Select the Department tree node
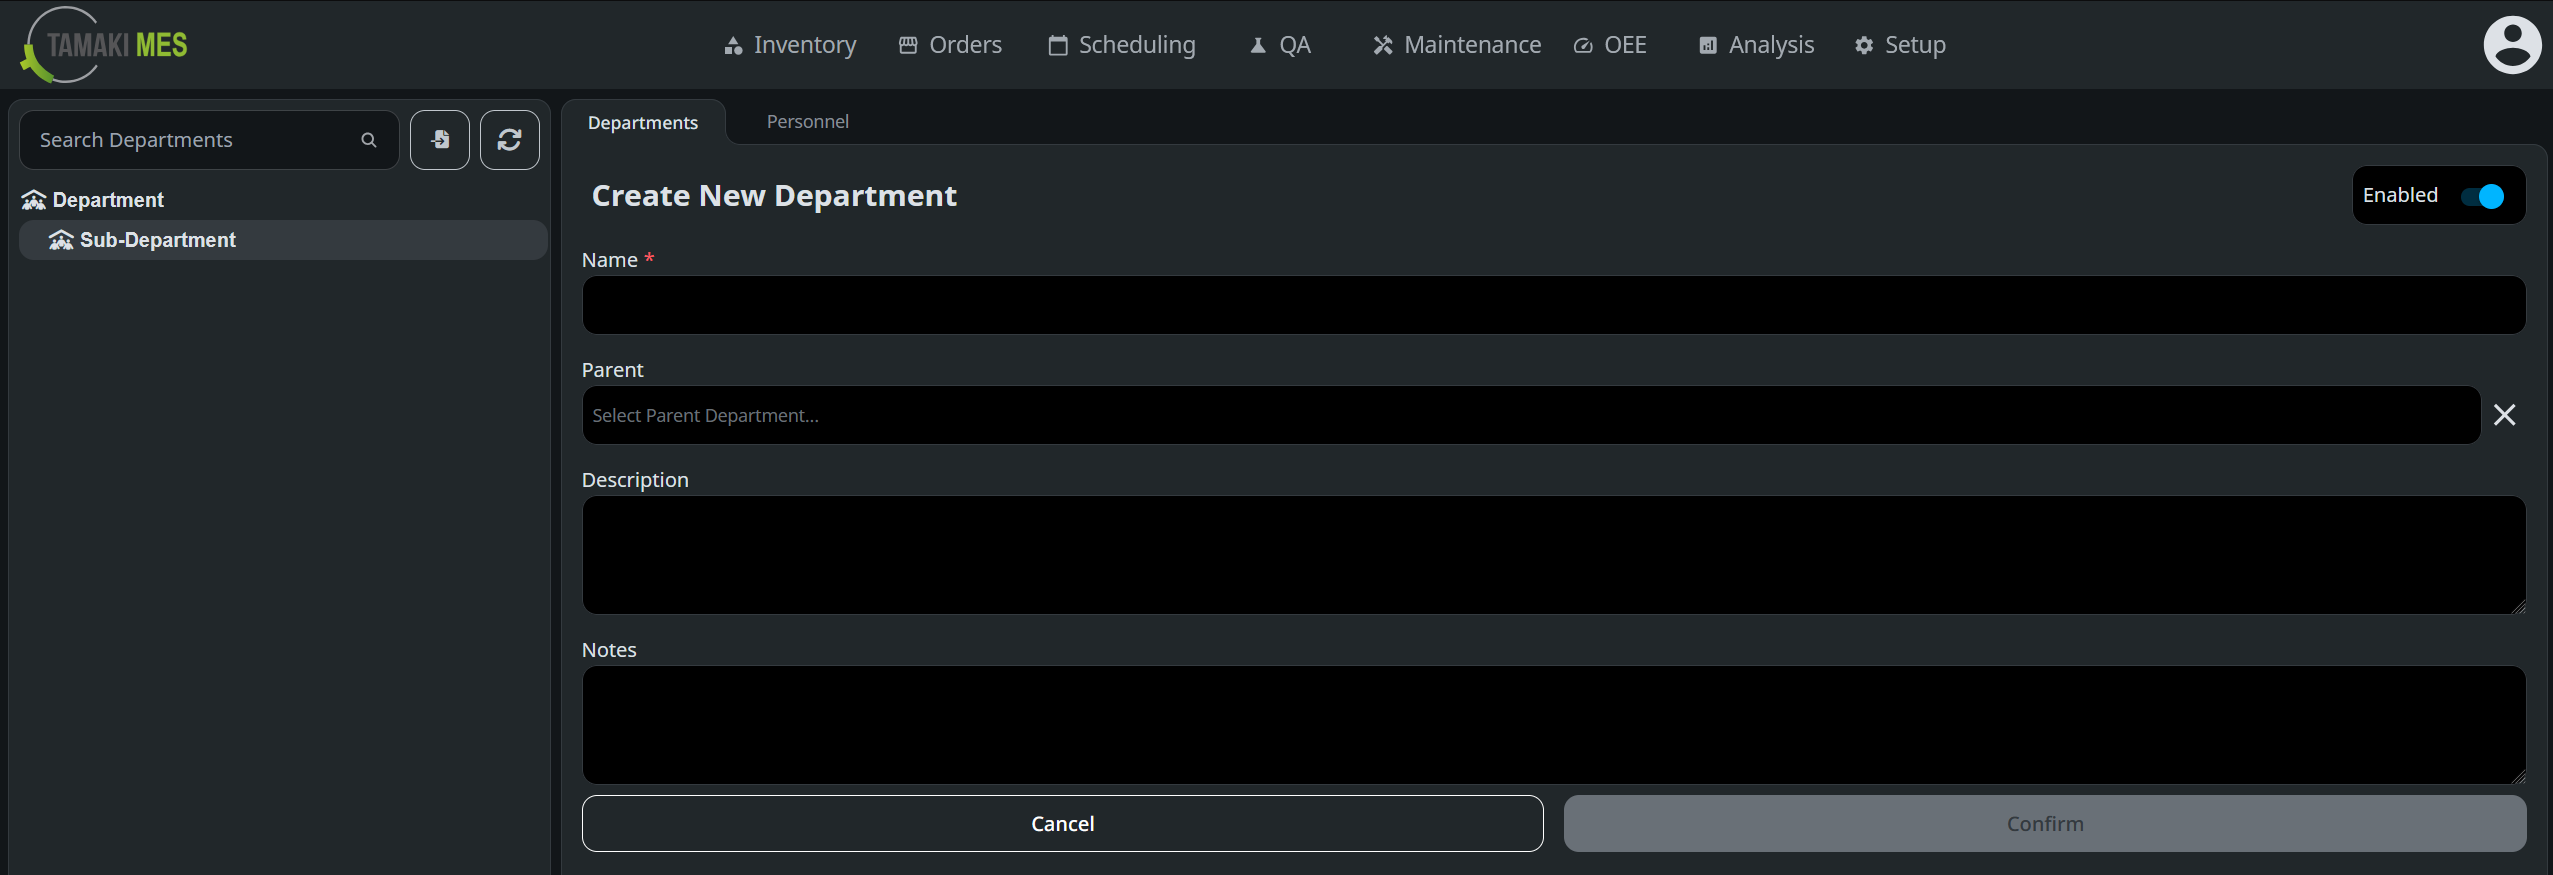The height and width of the screenshot is (875, 2553). [108, 200]
